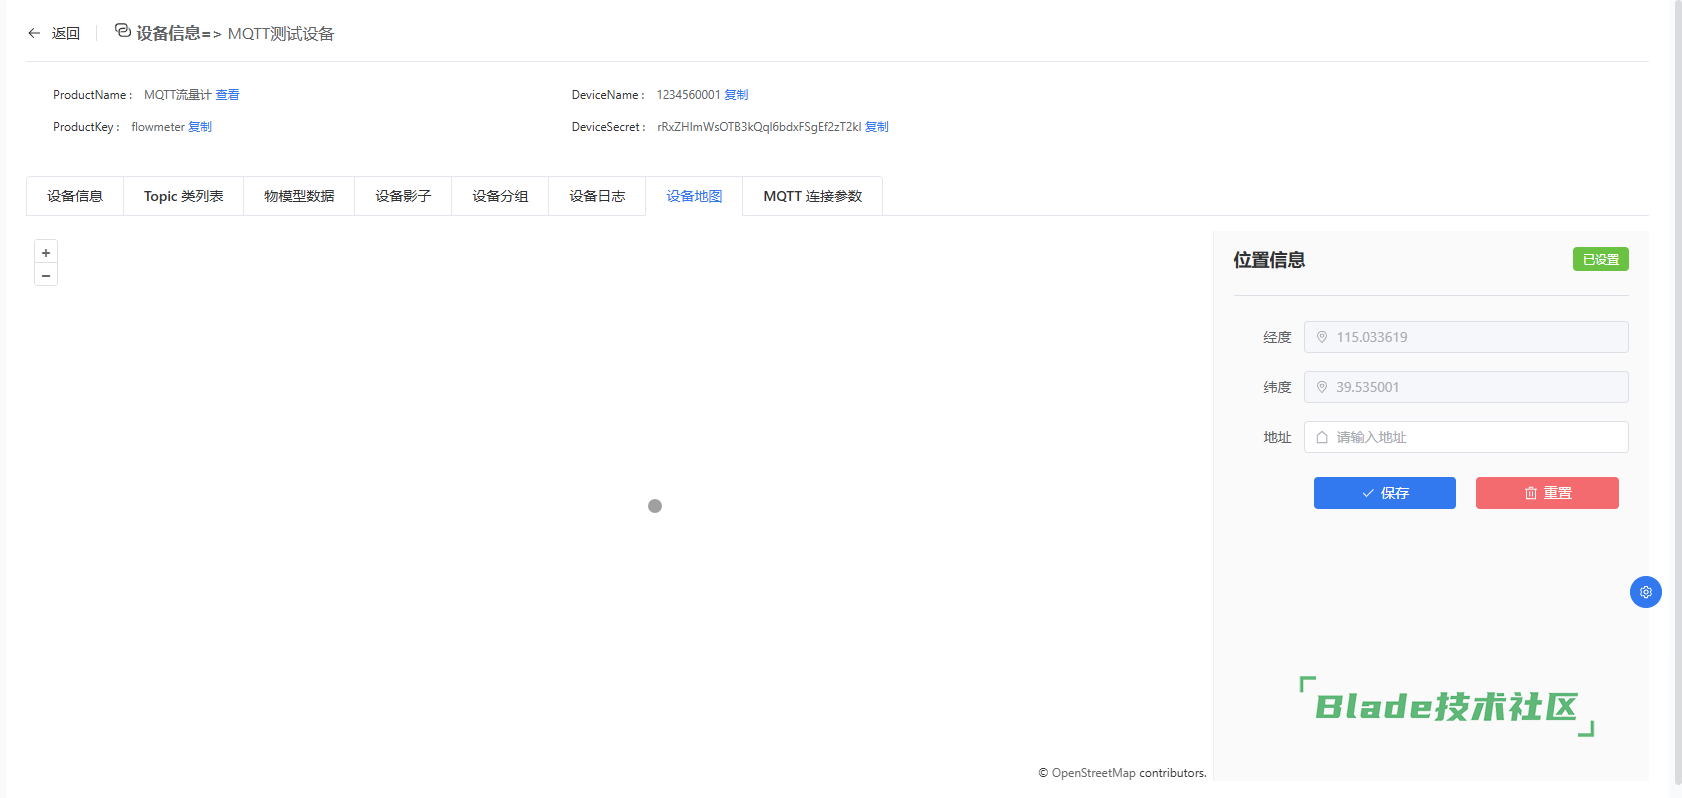Zoom out the map with minus button
The height and width of the screenshot is (798, 1682).
point(46,275)
